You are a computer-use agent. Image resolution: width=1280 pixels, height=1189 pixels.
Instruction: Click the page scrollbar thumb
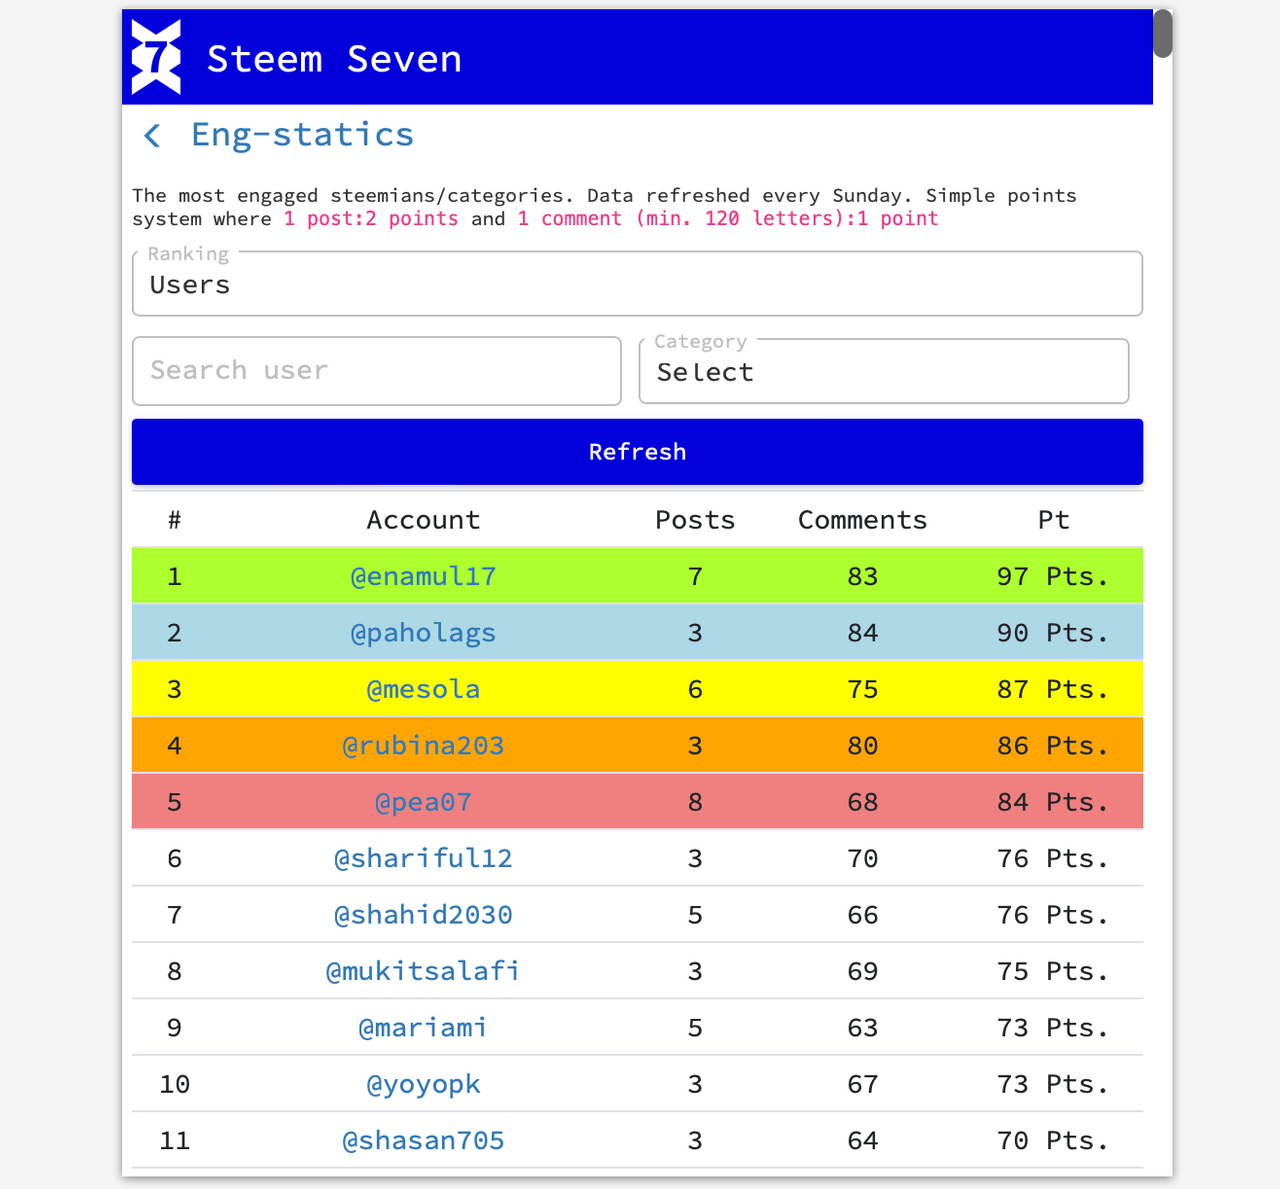[1162, 34]
